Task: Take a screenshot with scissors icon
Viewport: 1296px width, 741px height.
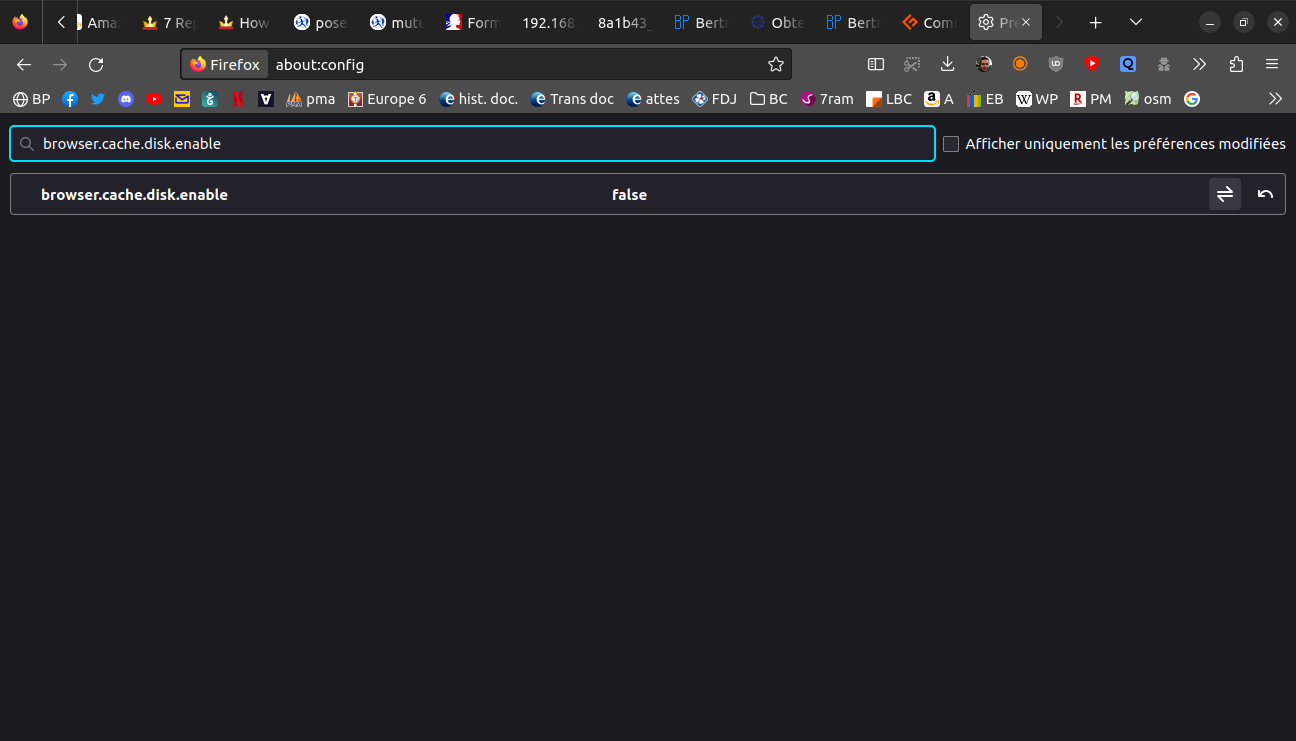Action: tap(912, 64)
